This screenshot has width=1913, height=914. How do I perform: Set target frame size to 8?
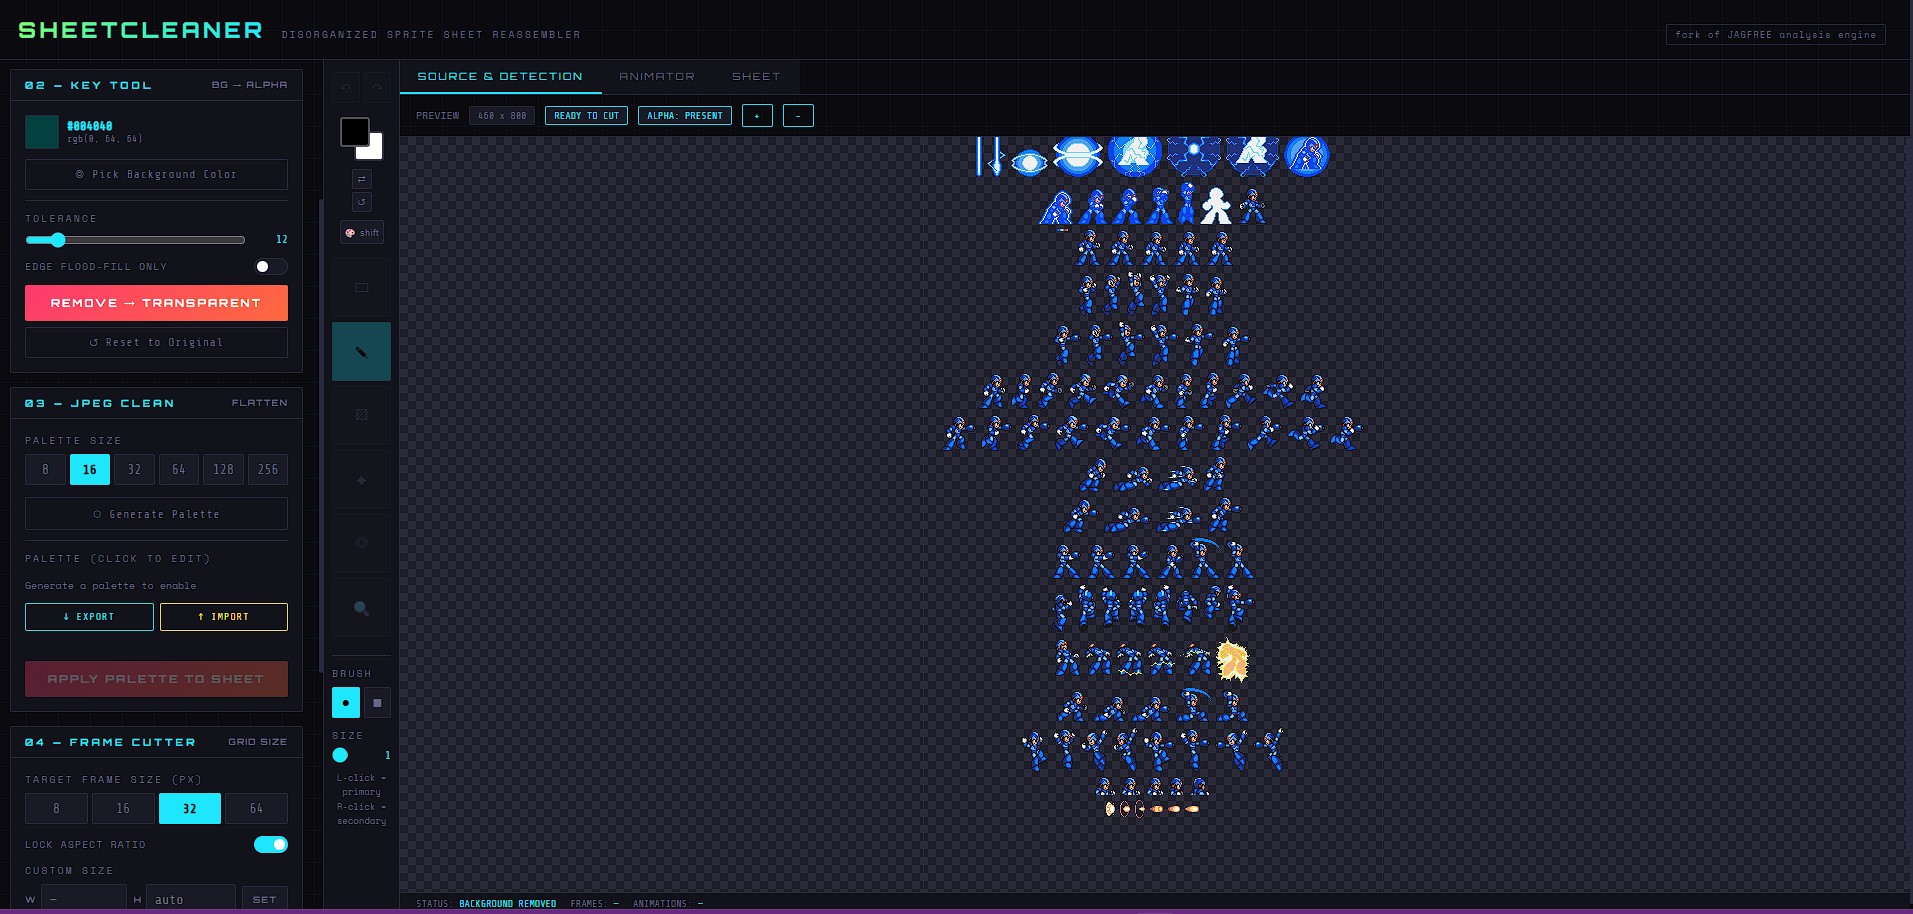tap(56, 808)
